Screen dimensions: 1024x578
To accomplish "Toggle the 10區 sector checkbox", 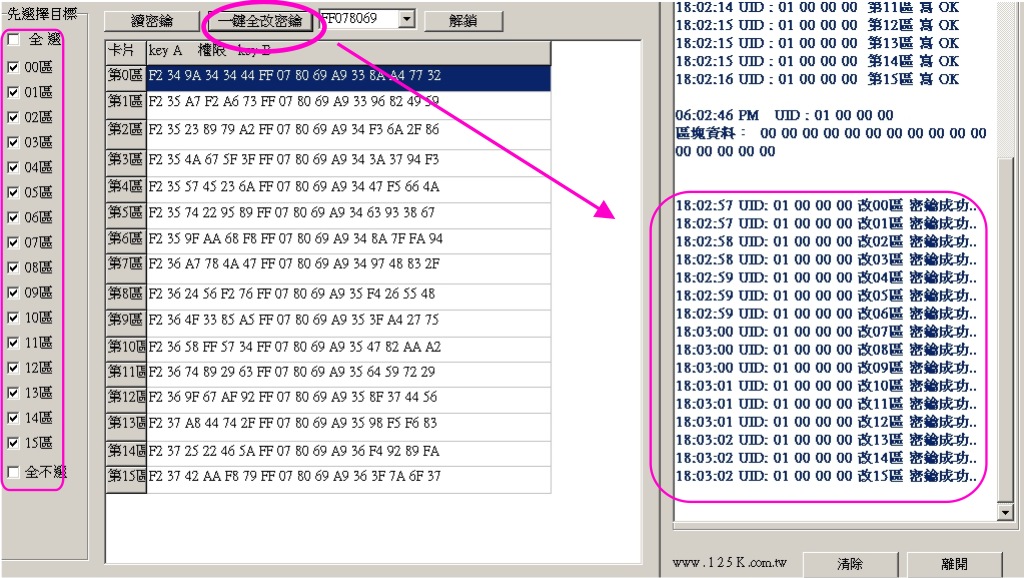I will (x=13, y=317).
